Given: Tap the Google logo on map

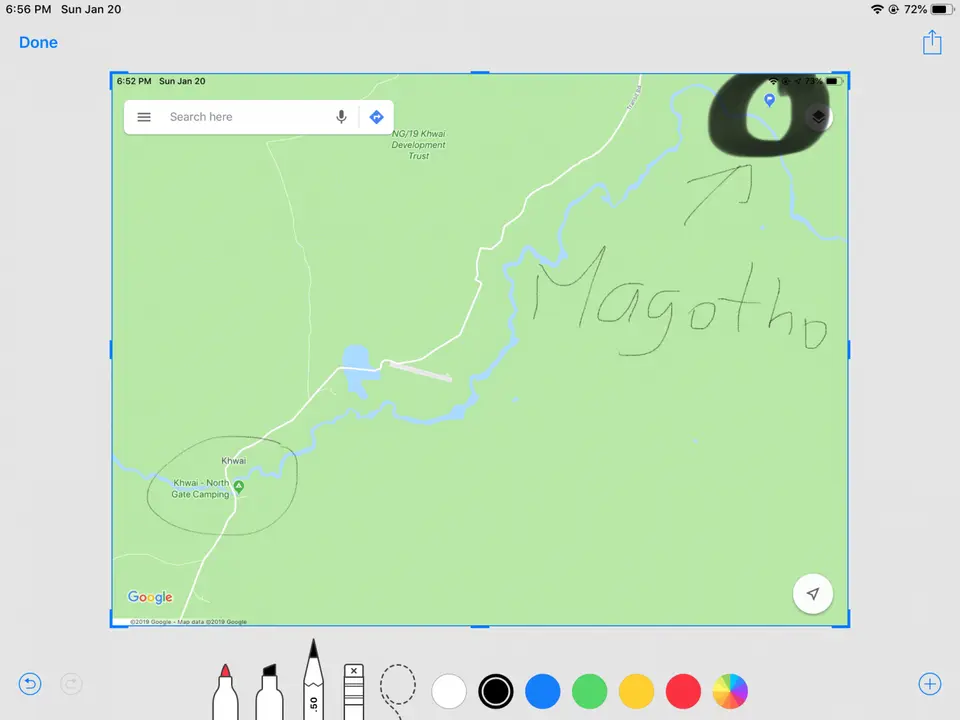Looking at the screenshot, I should coord(150,597).
